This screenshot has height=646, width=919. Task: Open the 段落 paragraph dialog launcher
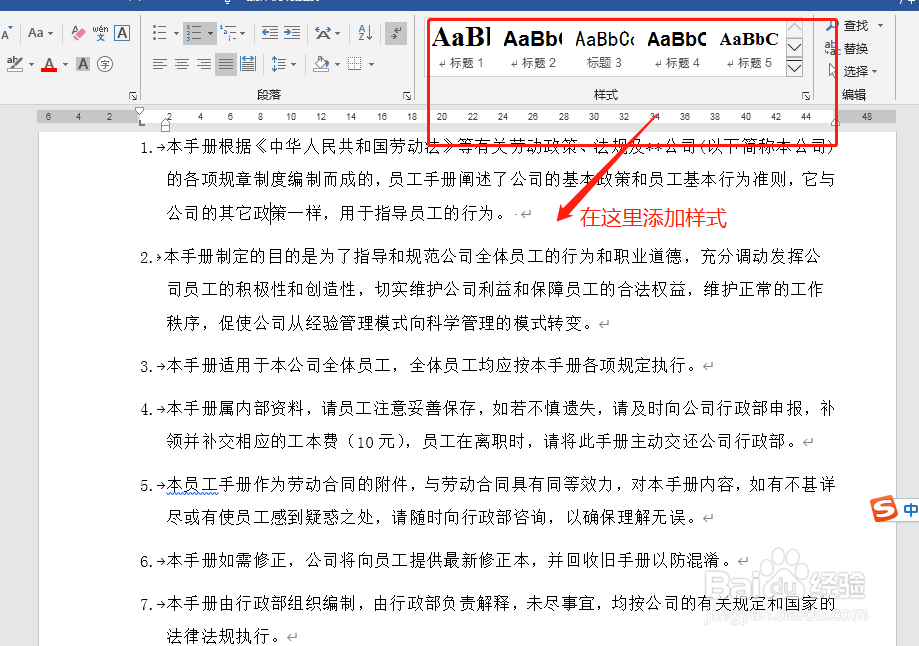407,95
